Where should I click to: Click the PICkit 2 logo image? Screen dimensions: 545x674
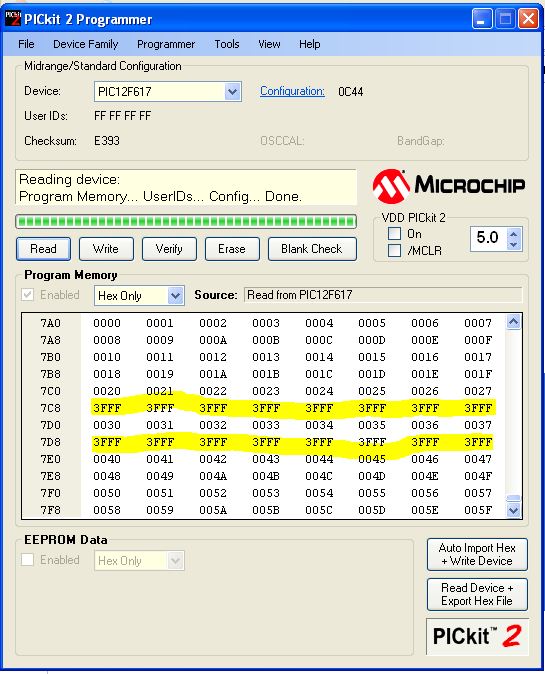pyautogui.click(x=477, y=636)
